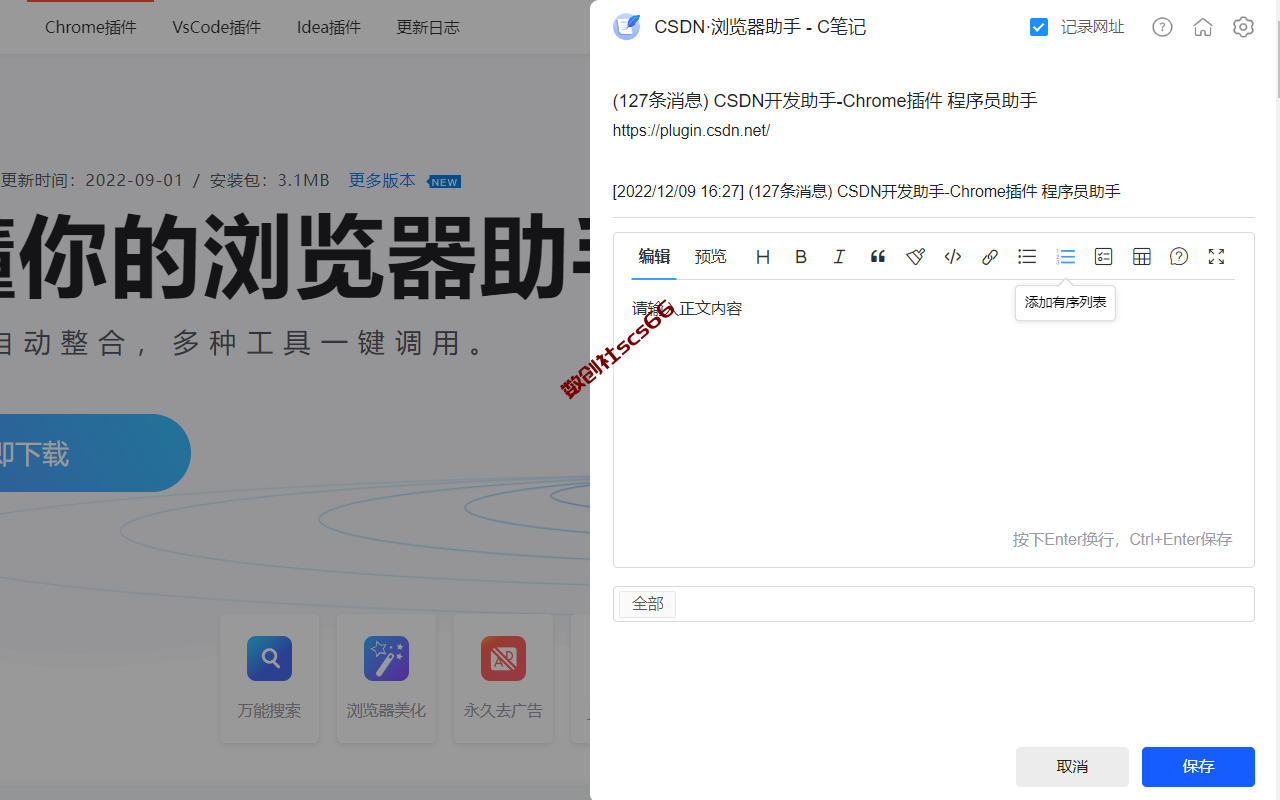1280x800 pixels.
Task: Click CSDN浏览器助手 logo icon
Action: coord(627,27)
